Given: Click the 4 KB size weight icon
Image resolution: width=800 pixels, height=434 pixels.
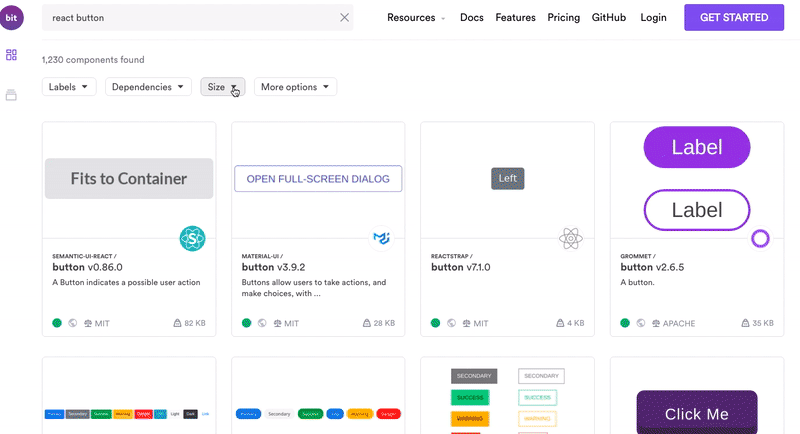Looking at the screenshot, I should click(560, 323).
